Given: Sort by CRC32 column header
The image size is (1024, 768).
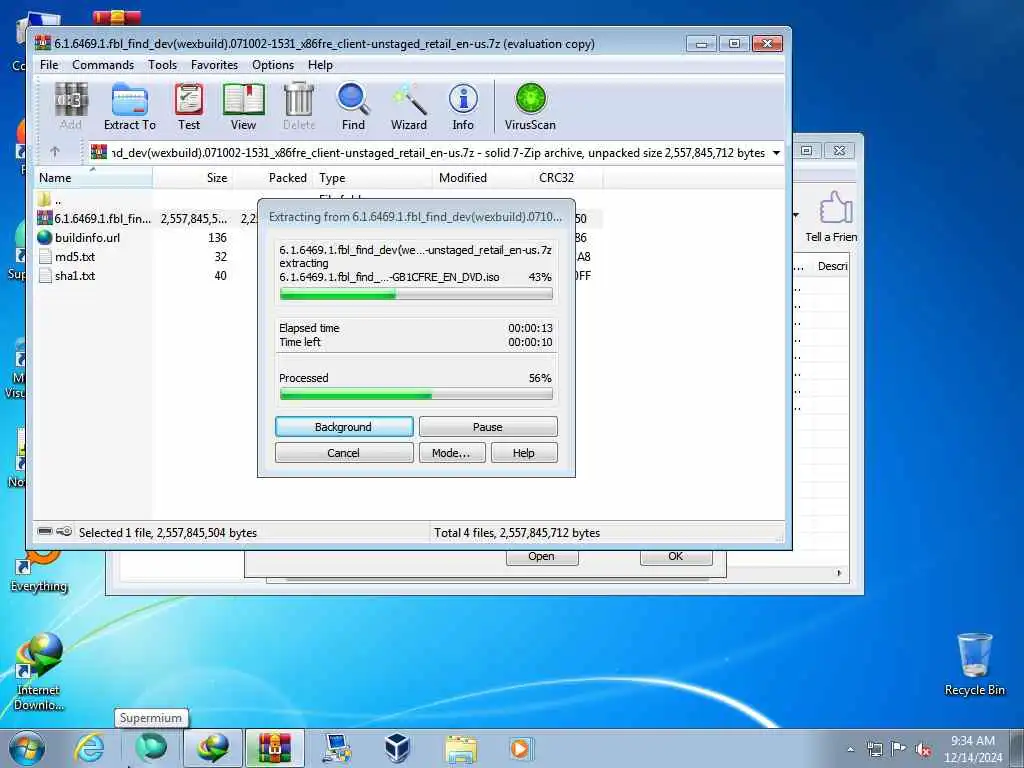Looking at the screenshot, I should click(x=569, y=178).
